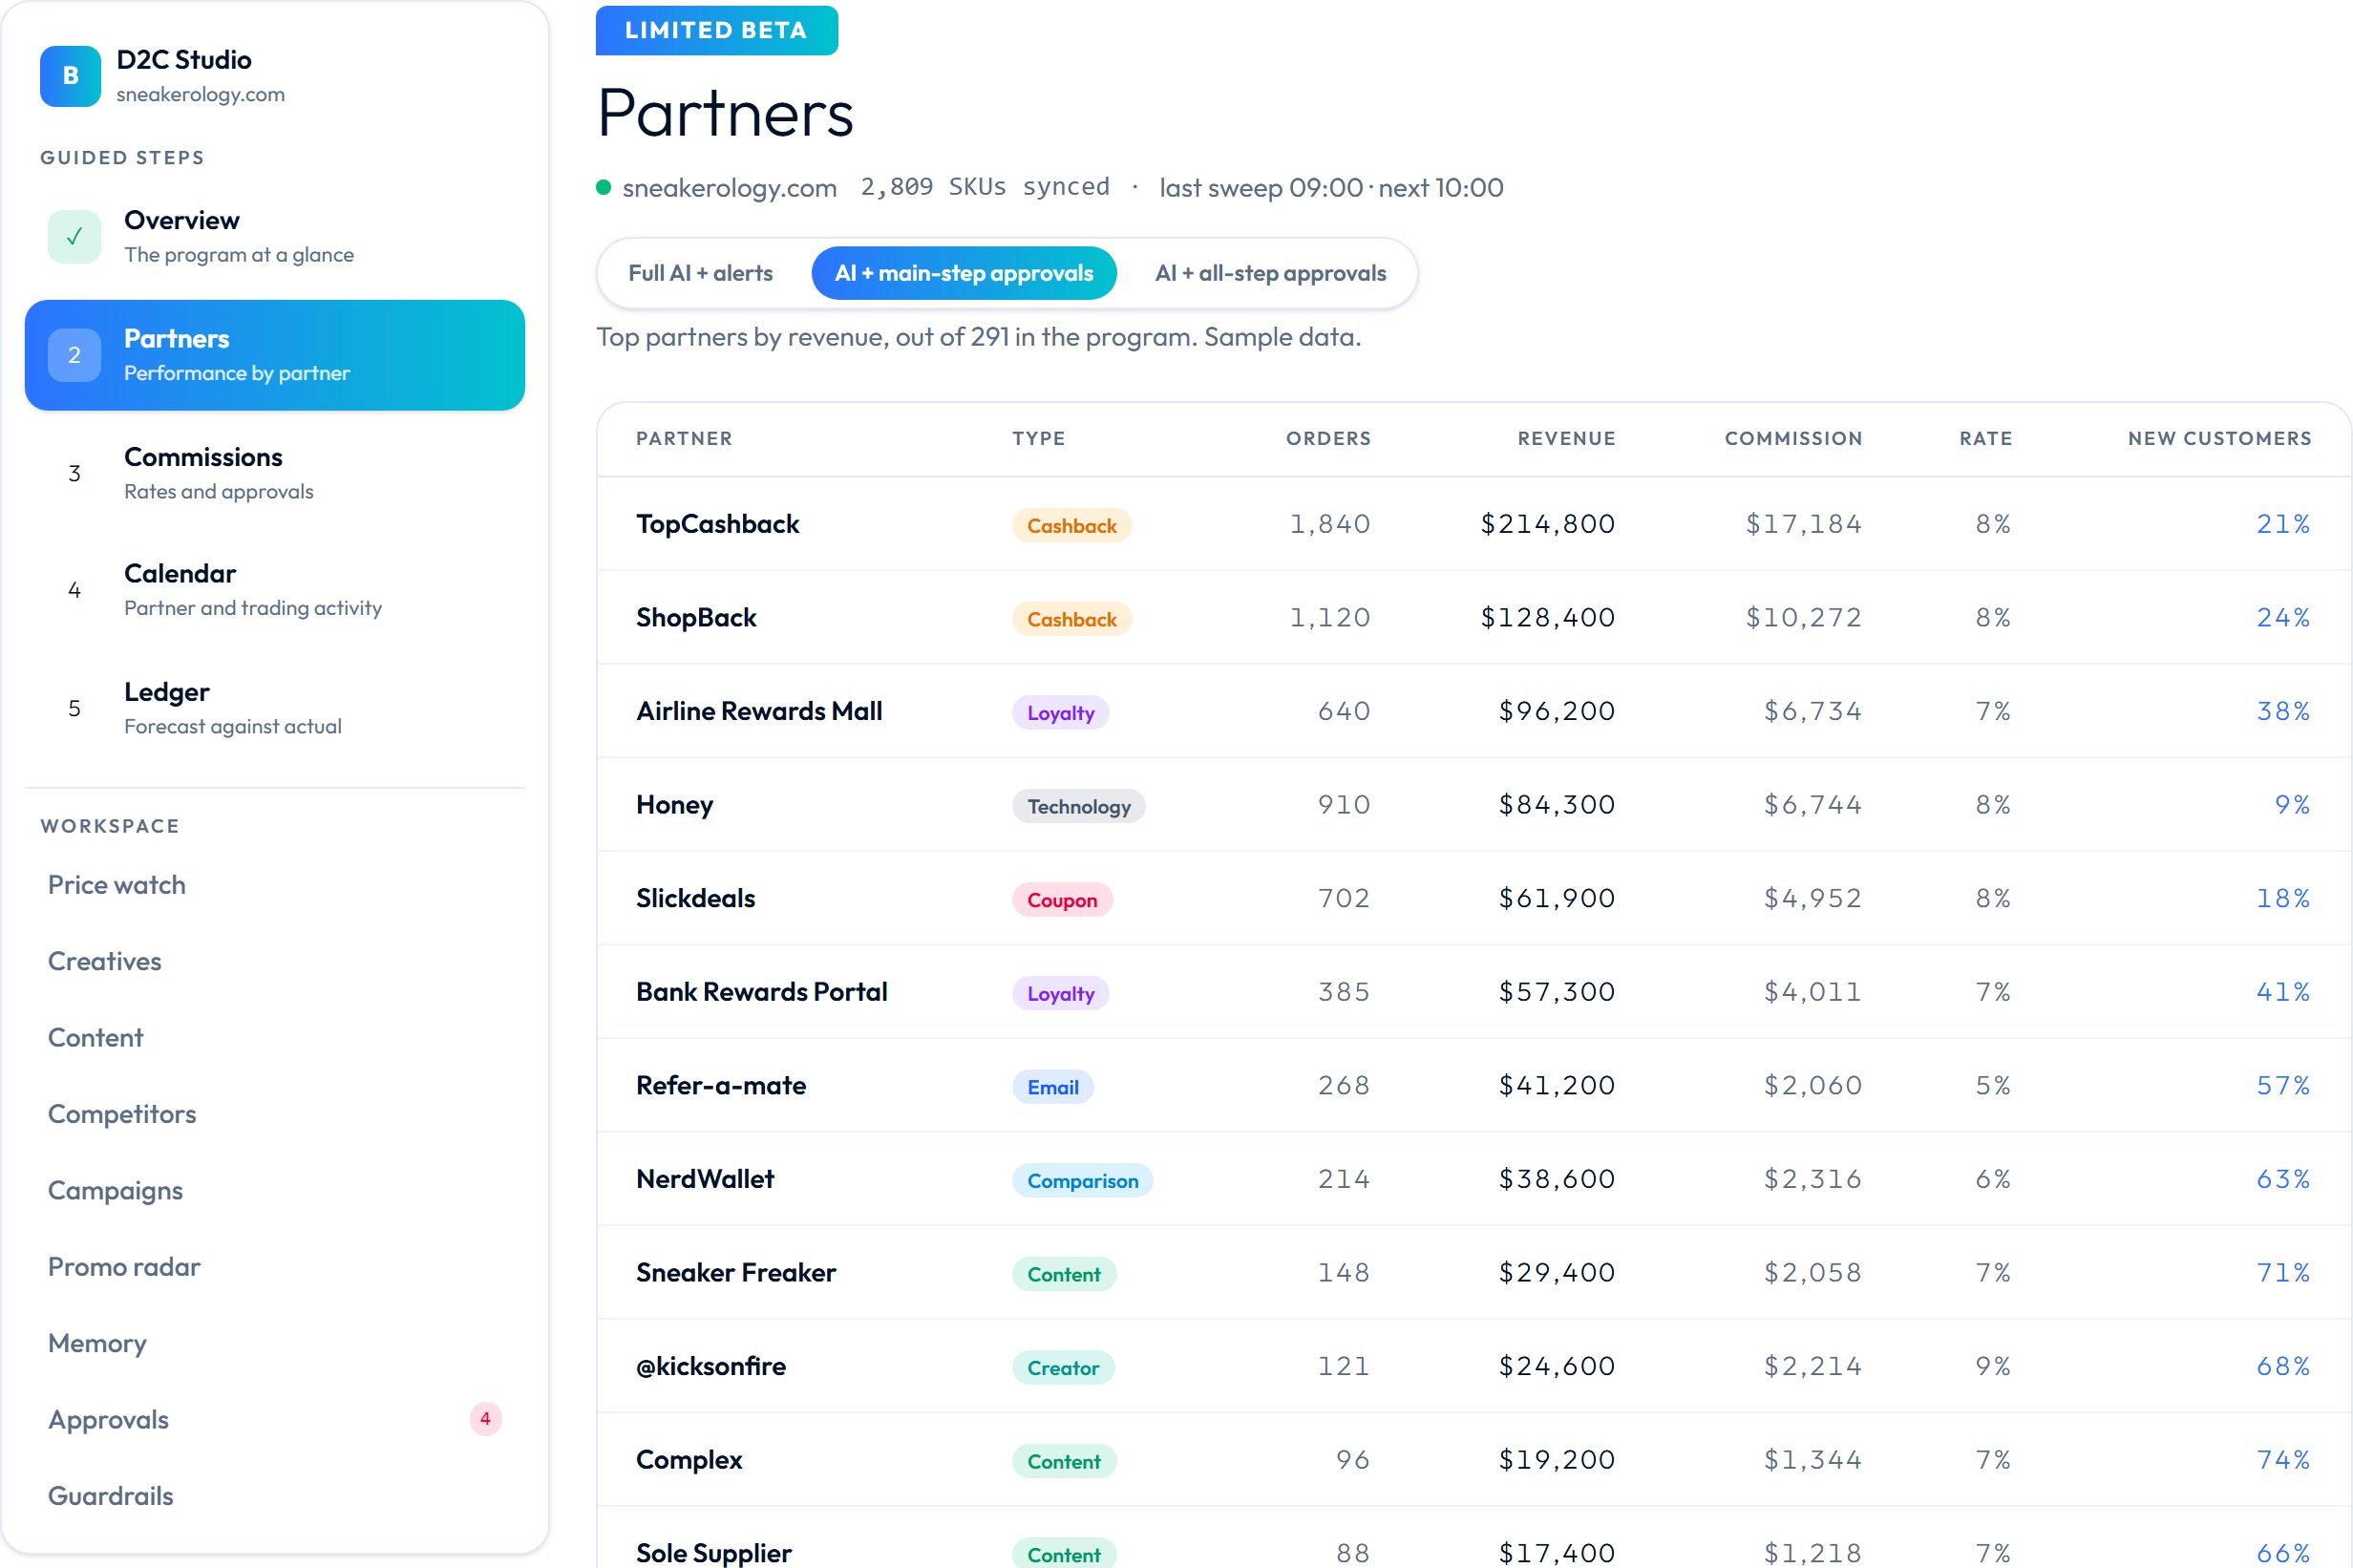Open the Partners guided step
The image size is (2353, 1568).
click(x=275, y=355)
